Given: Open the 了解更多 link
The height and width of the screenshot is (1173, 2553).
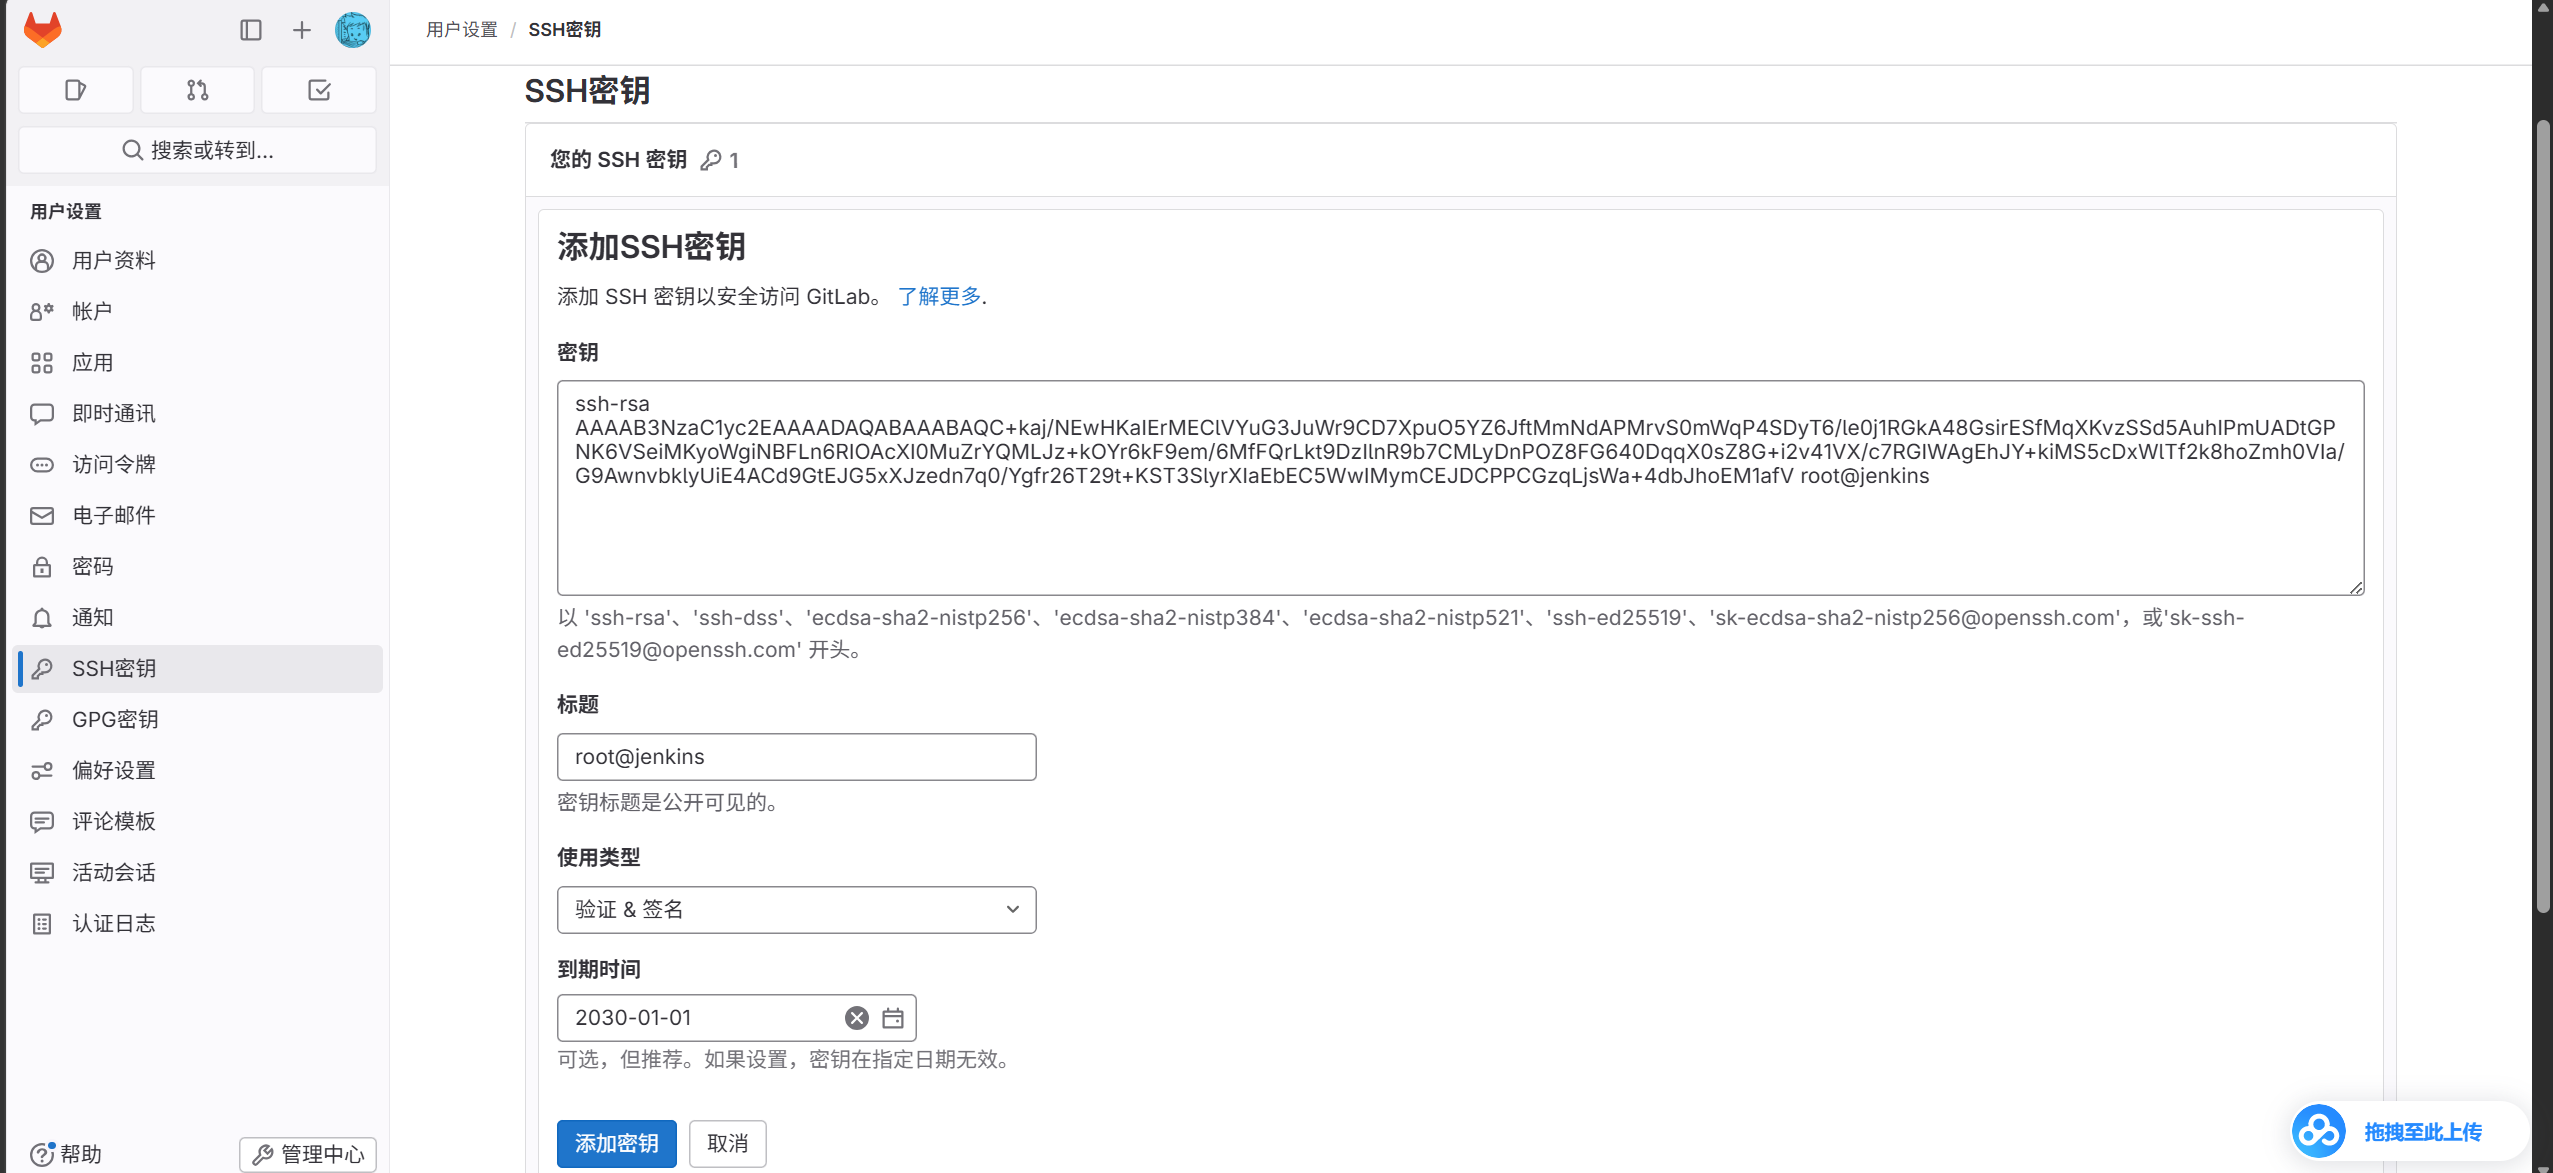Looking at the screenshot, I should (939, 297).
